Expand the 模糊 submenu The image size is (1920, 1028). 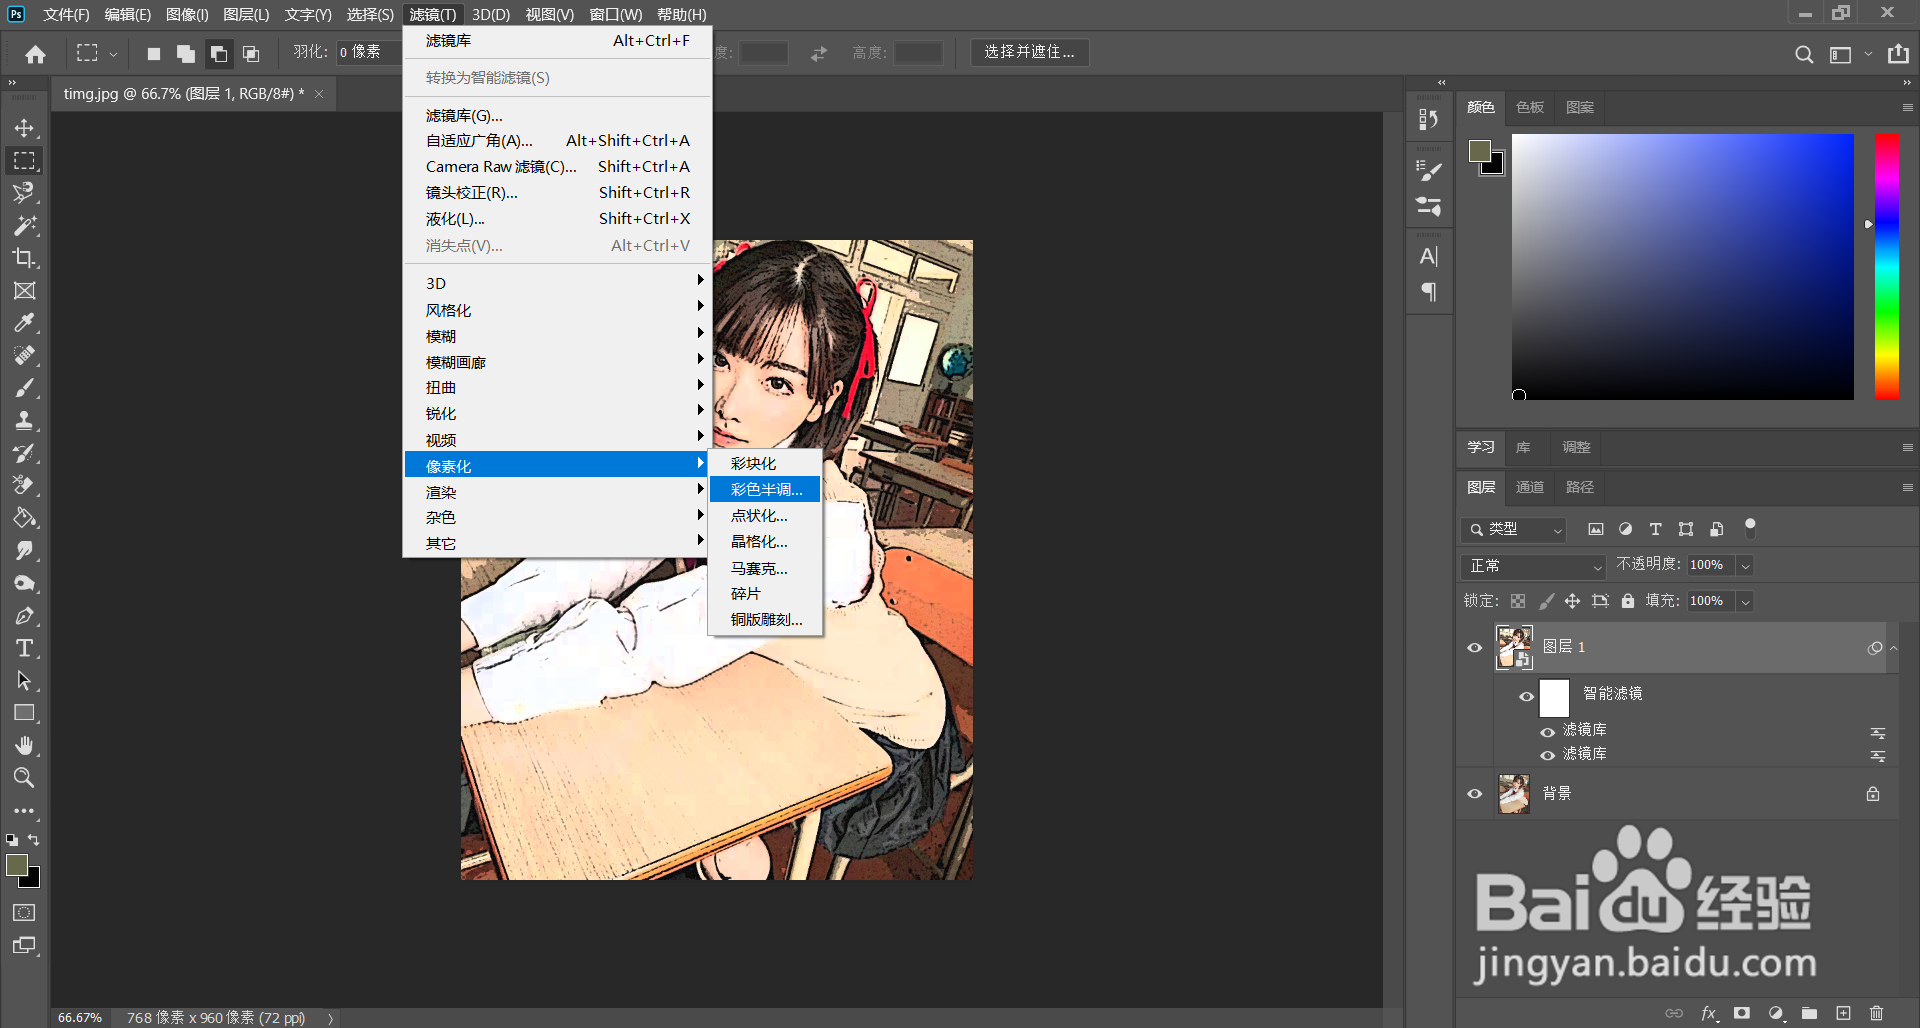557,336
